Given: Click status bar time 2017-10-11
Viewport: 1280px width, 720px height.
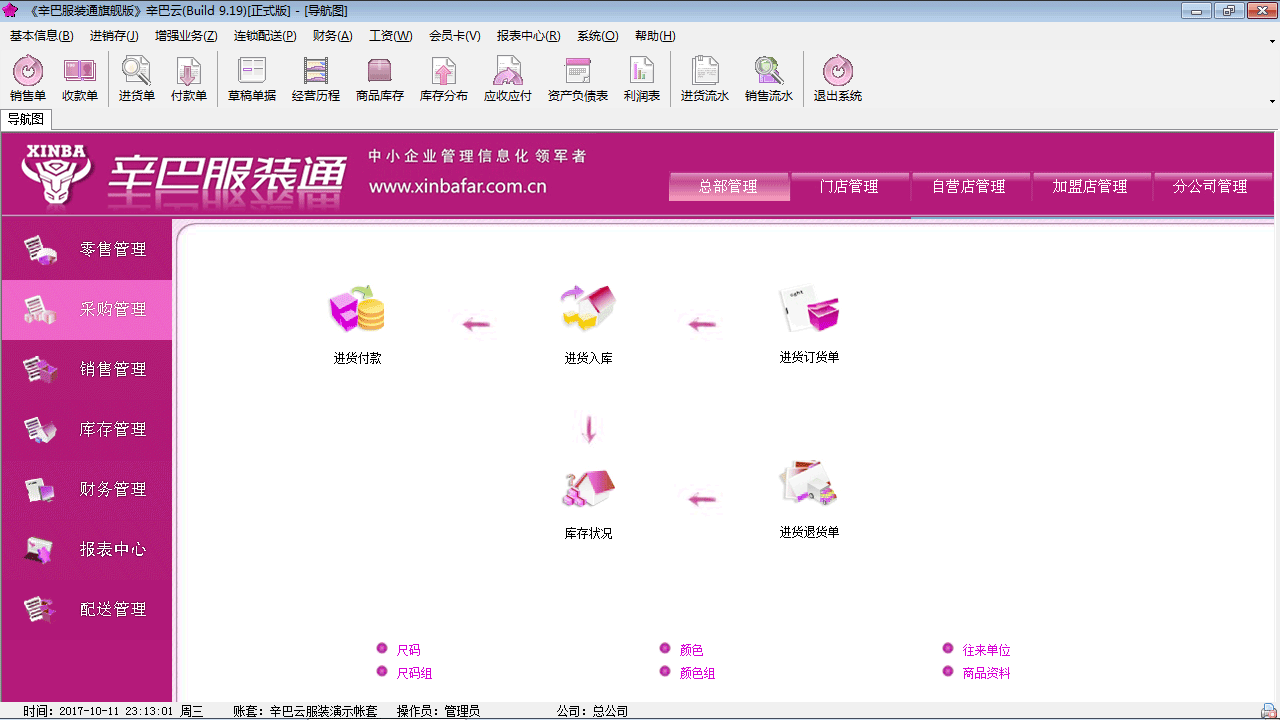Looking at the screenshot, I should [113, 711].
